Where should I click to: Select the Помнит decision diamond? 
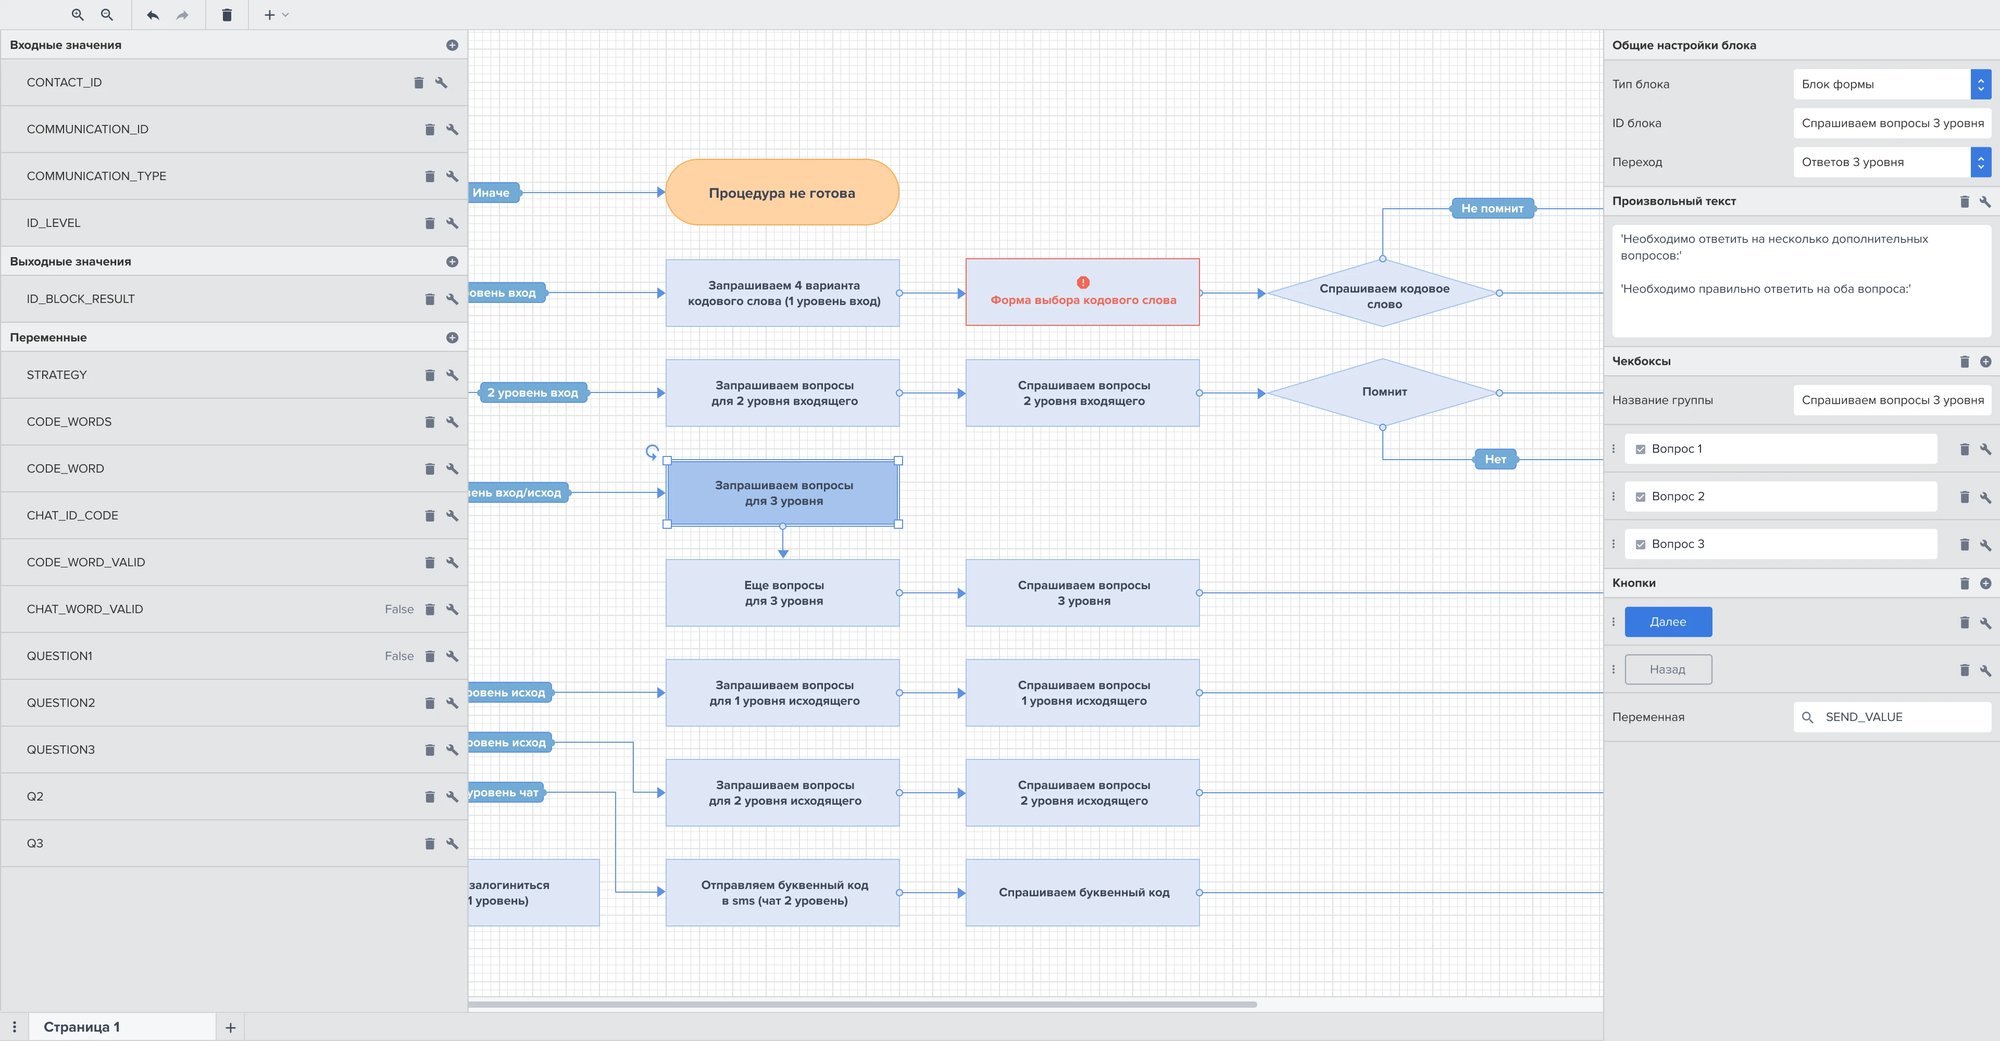(x=1383, y=392)
